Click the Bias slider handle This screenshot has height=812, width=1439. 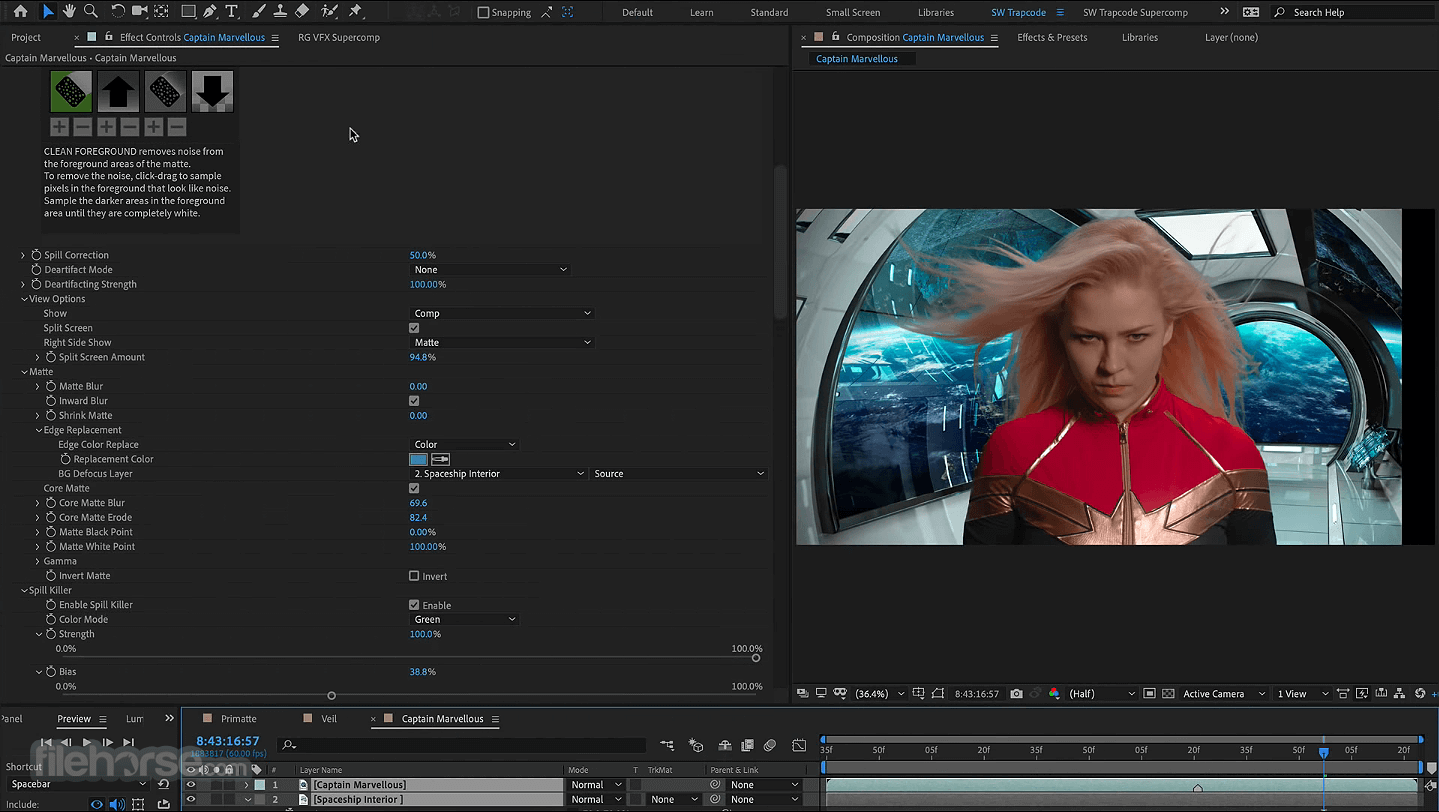tap(331, 696)
